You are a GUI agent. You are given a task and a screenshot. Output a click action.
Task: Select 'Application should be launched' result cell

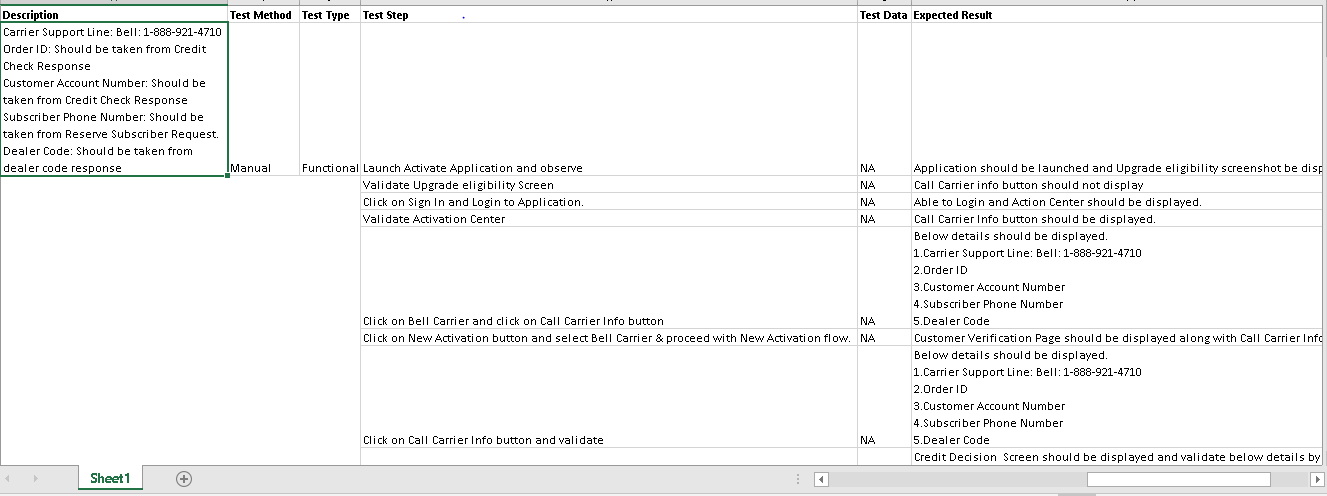click(1119, 100)
